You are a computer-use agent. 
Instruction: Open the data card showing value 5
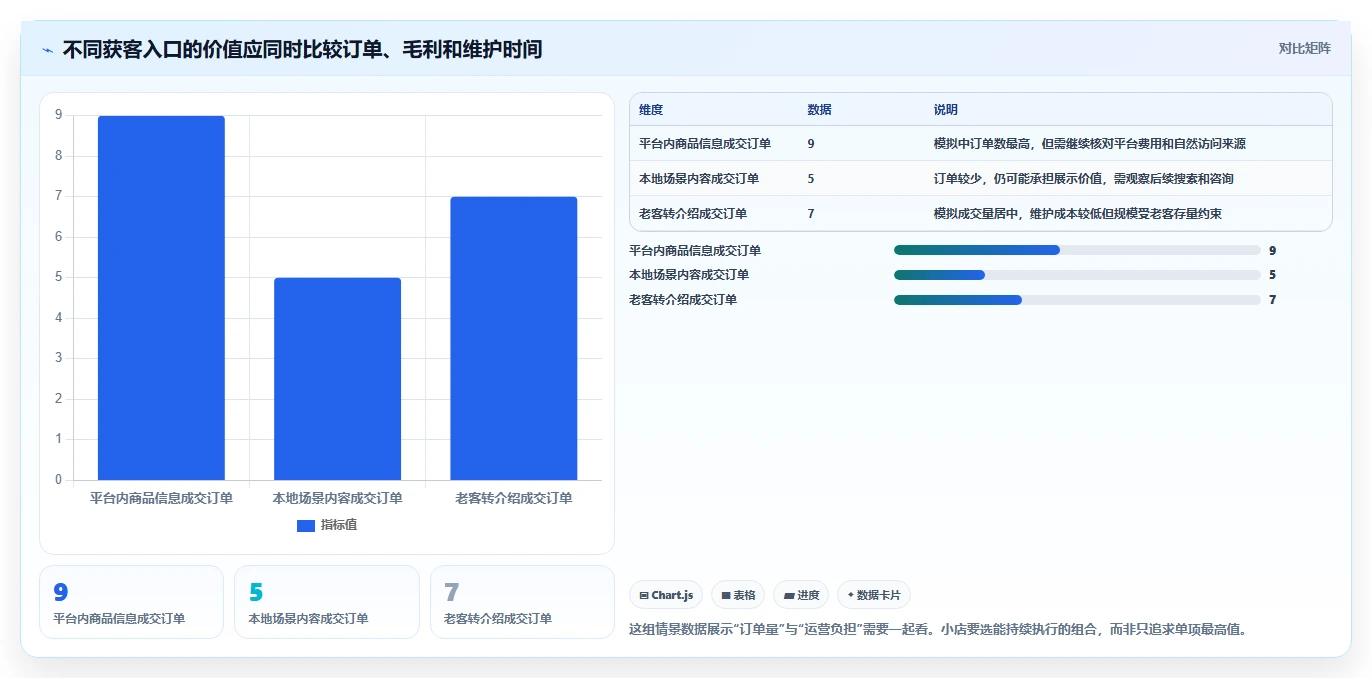[327, 602]
